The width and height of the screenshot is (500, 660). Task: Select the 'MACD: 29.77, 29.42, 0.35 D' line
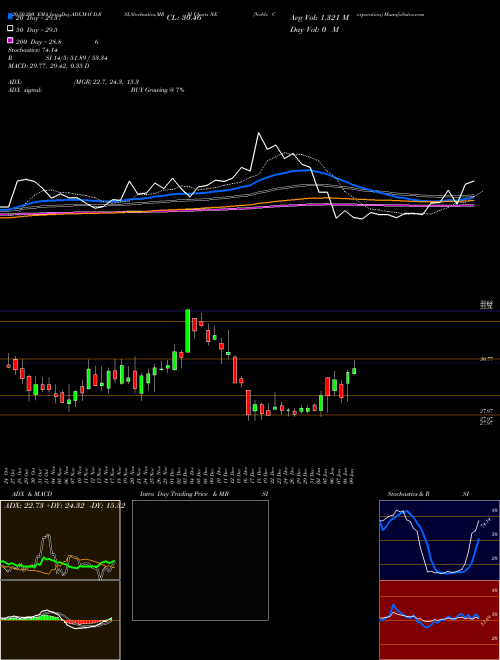[x=49, y=66]
